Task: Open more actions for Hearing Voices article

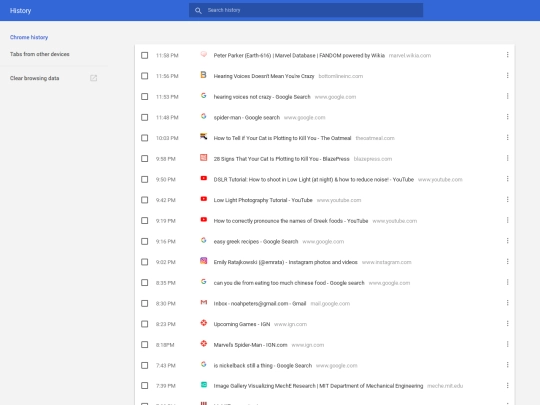Action: coord(507,75)
